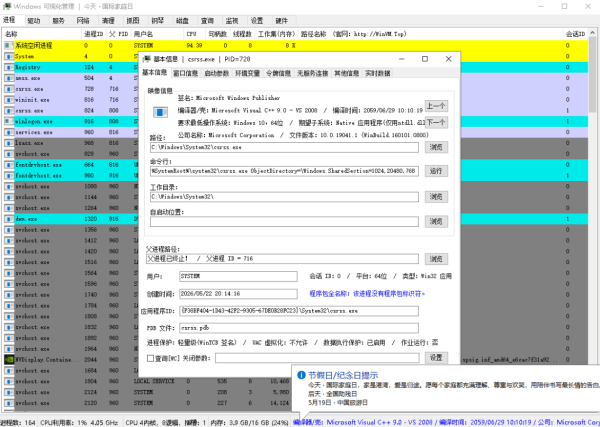Click the 基本信息 dialog title bar icon
Viewport: 600px width, 427px height.
coord(147,59)
